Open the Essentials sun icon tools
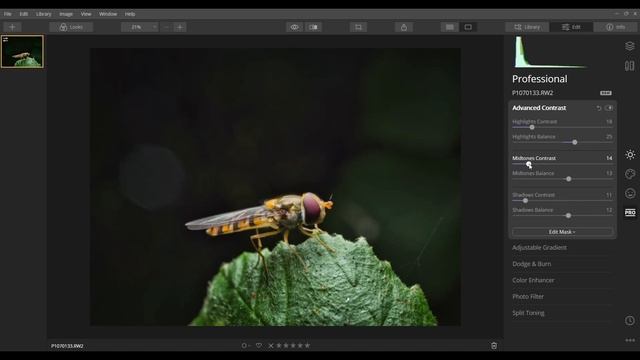The width and height of the screenshot is (640, 360). tap(630, 155)
